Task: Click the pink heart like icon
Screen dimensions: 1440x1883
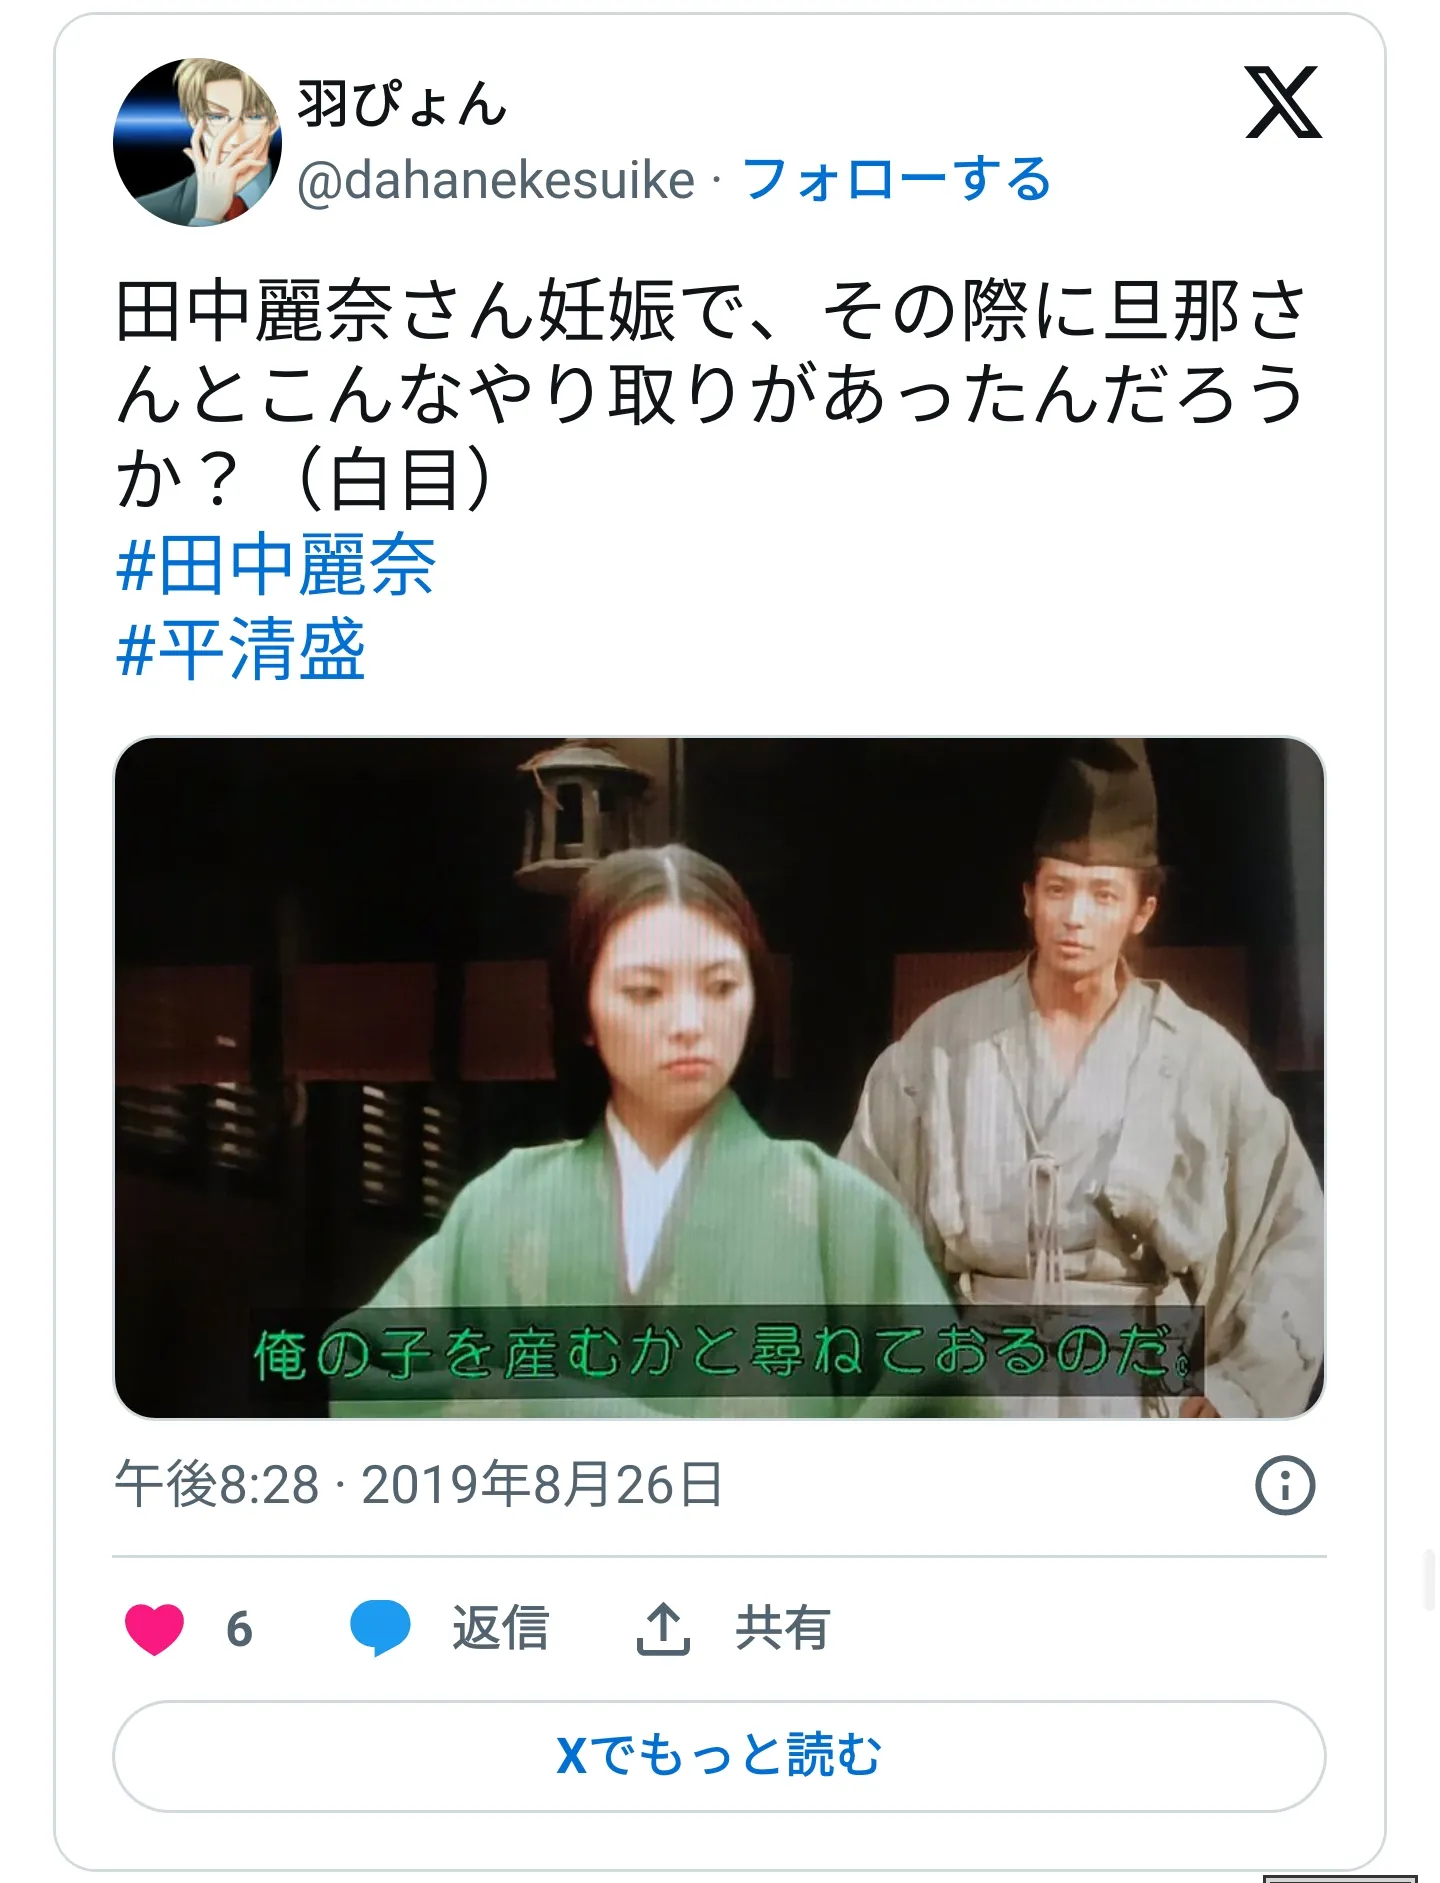Action: coord(154,1628)
